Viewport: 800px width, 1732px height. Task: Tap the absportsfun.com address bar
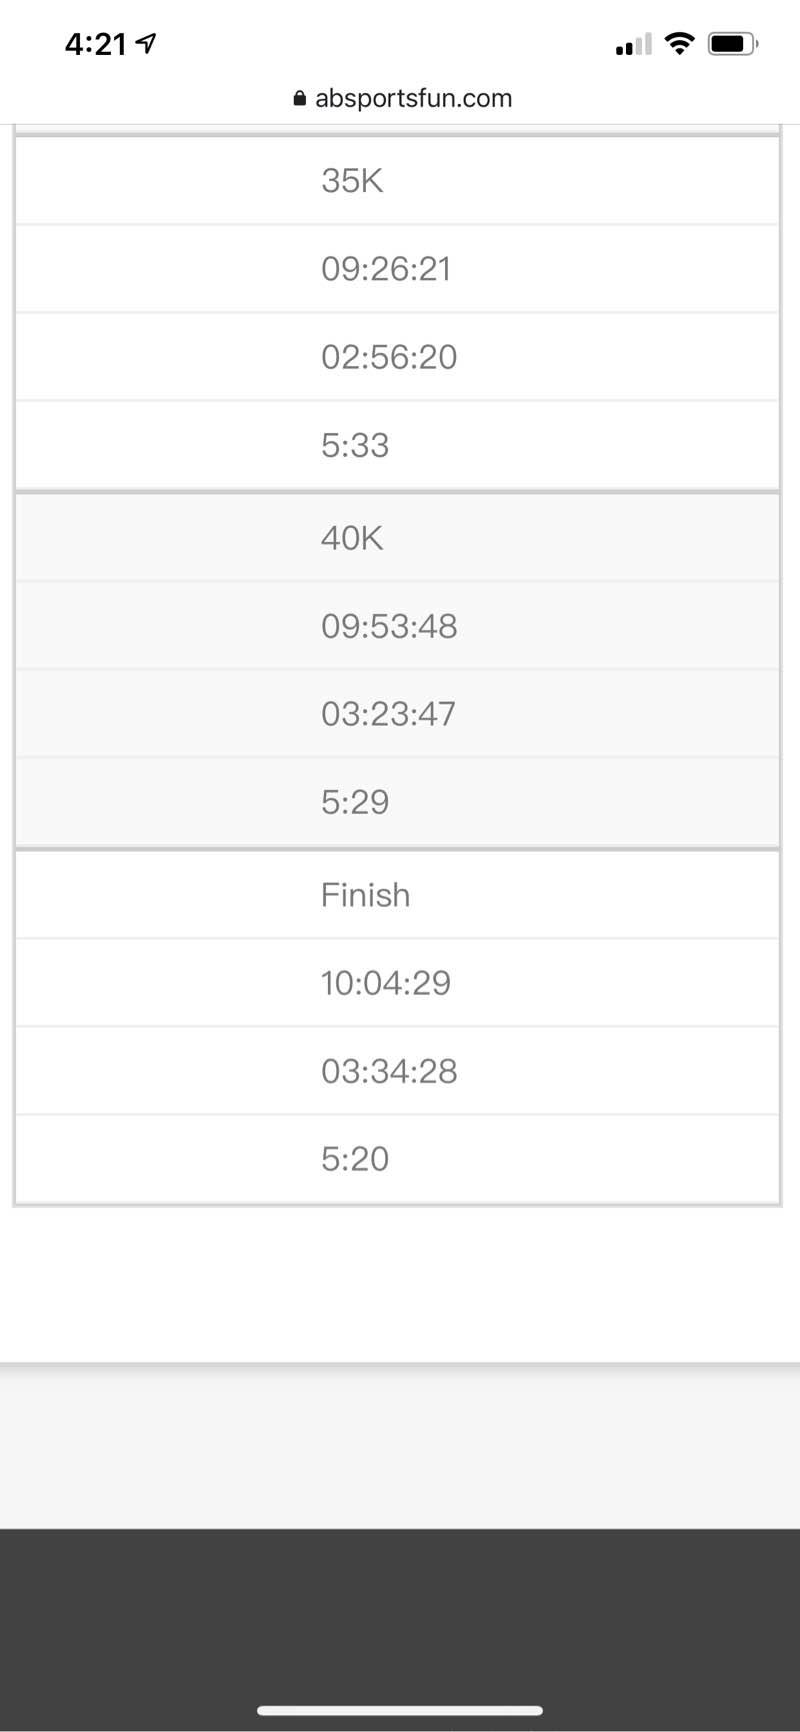click(413, 98)
